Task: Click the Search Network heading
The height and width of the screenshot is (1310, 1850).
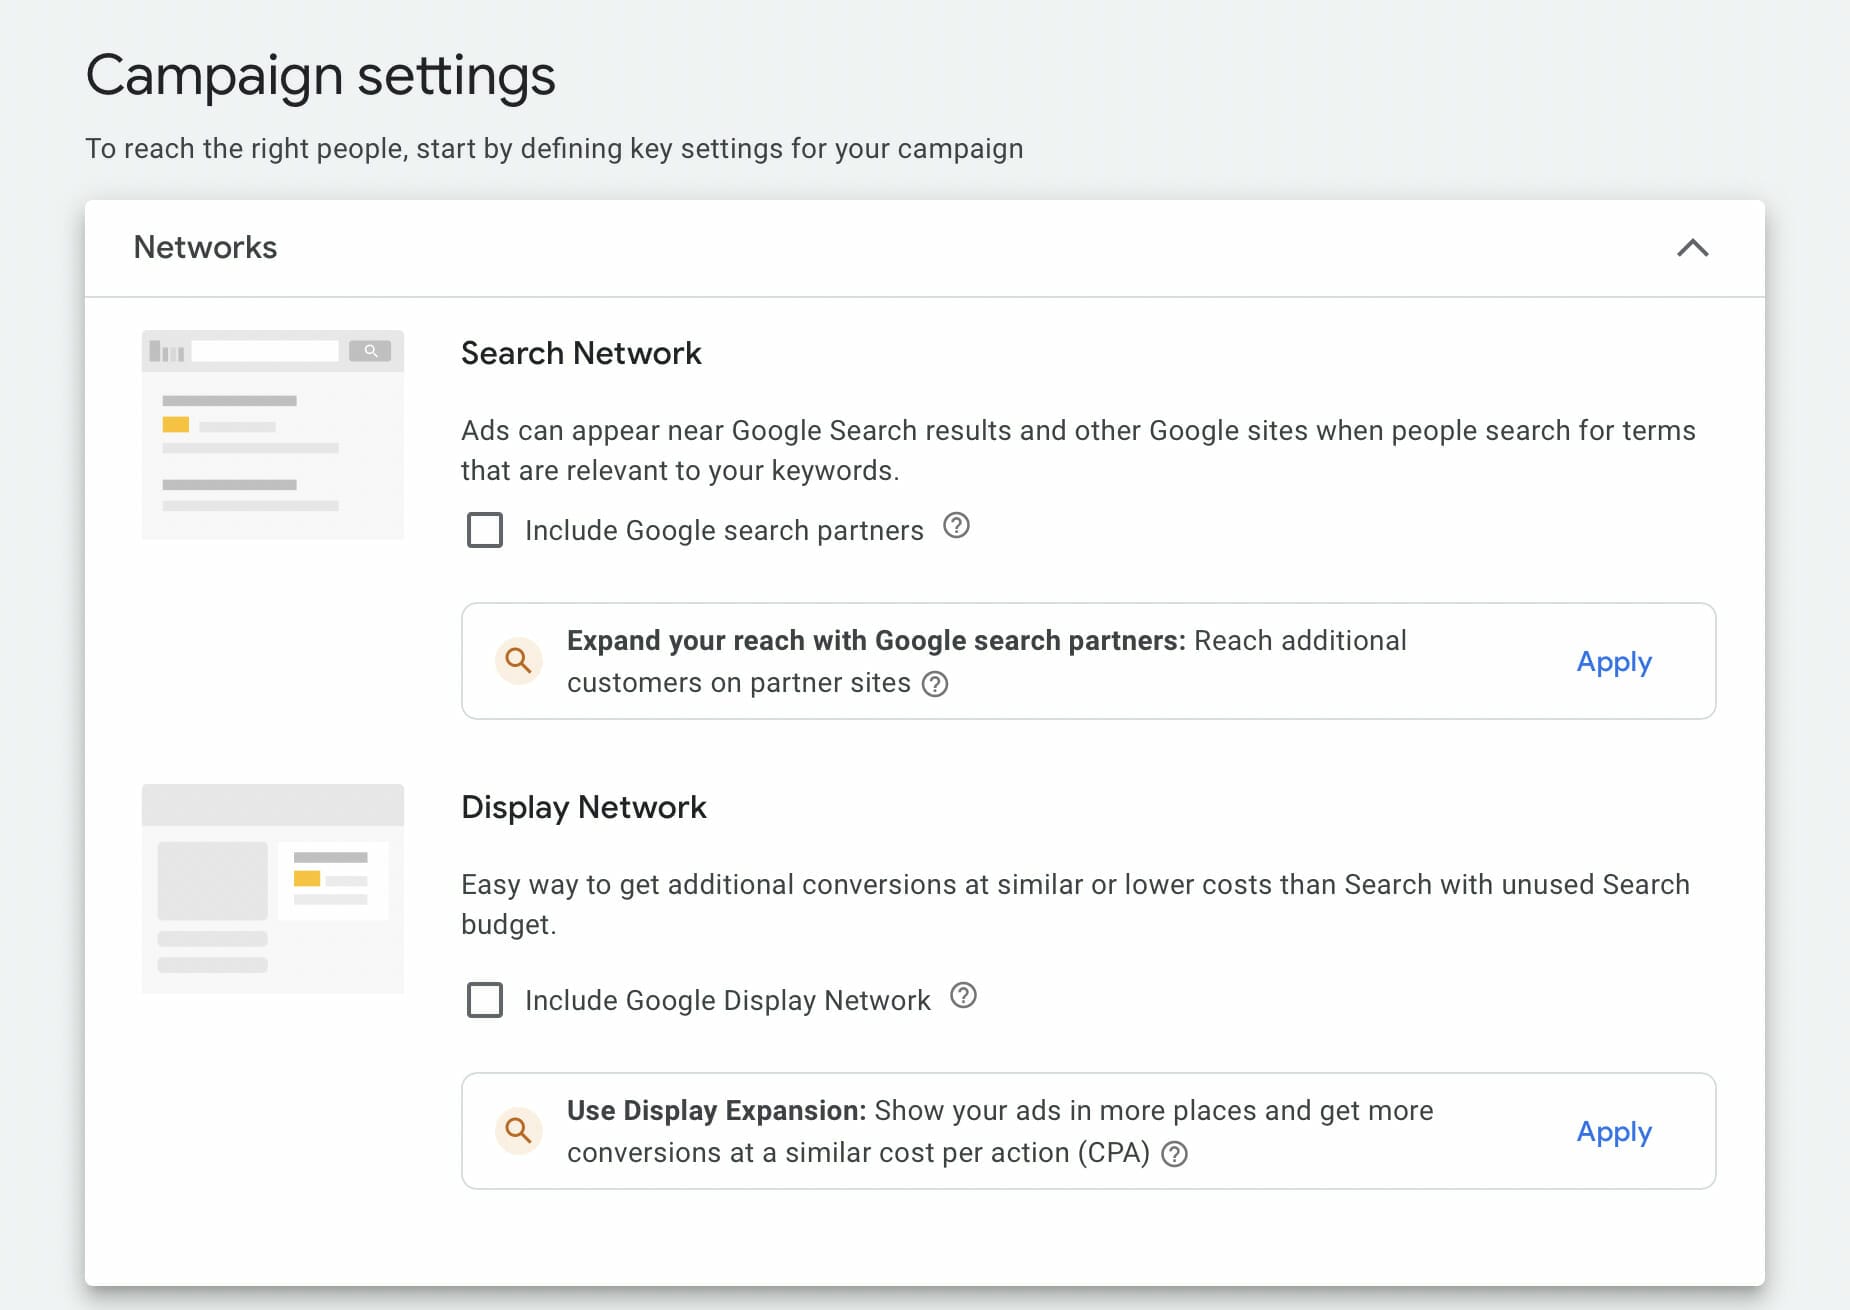Action: pyautogui.click(x=581, y=352)
